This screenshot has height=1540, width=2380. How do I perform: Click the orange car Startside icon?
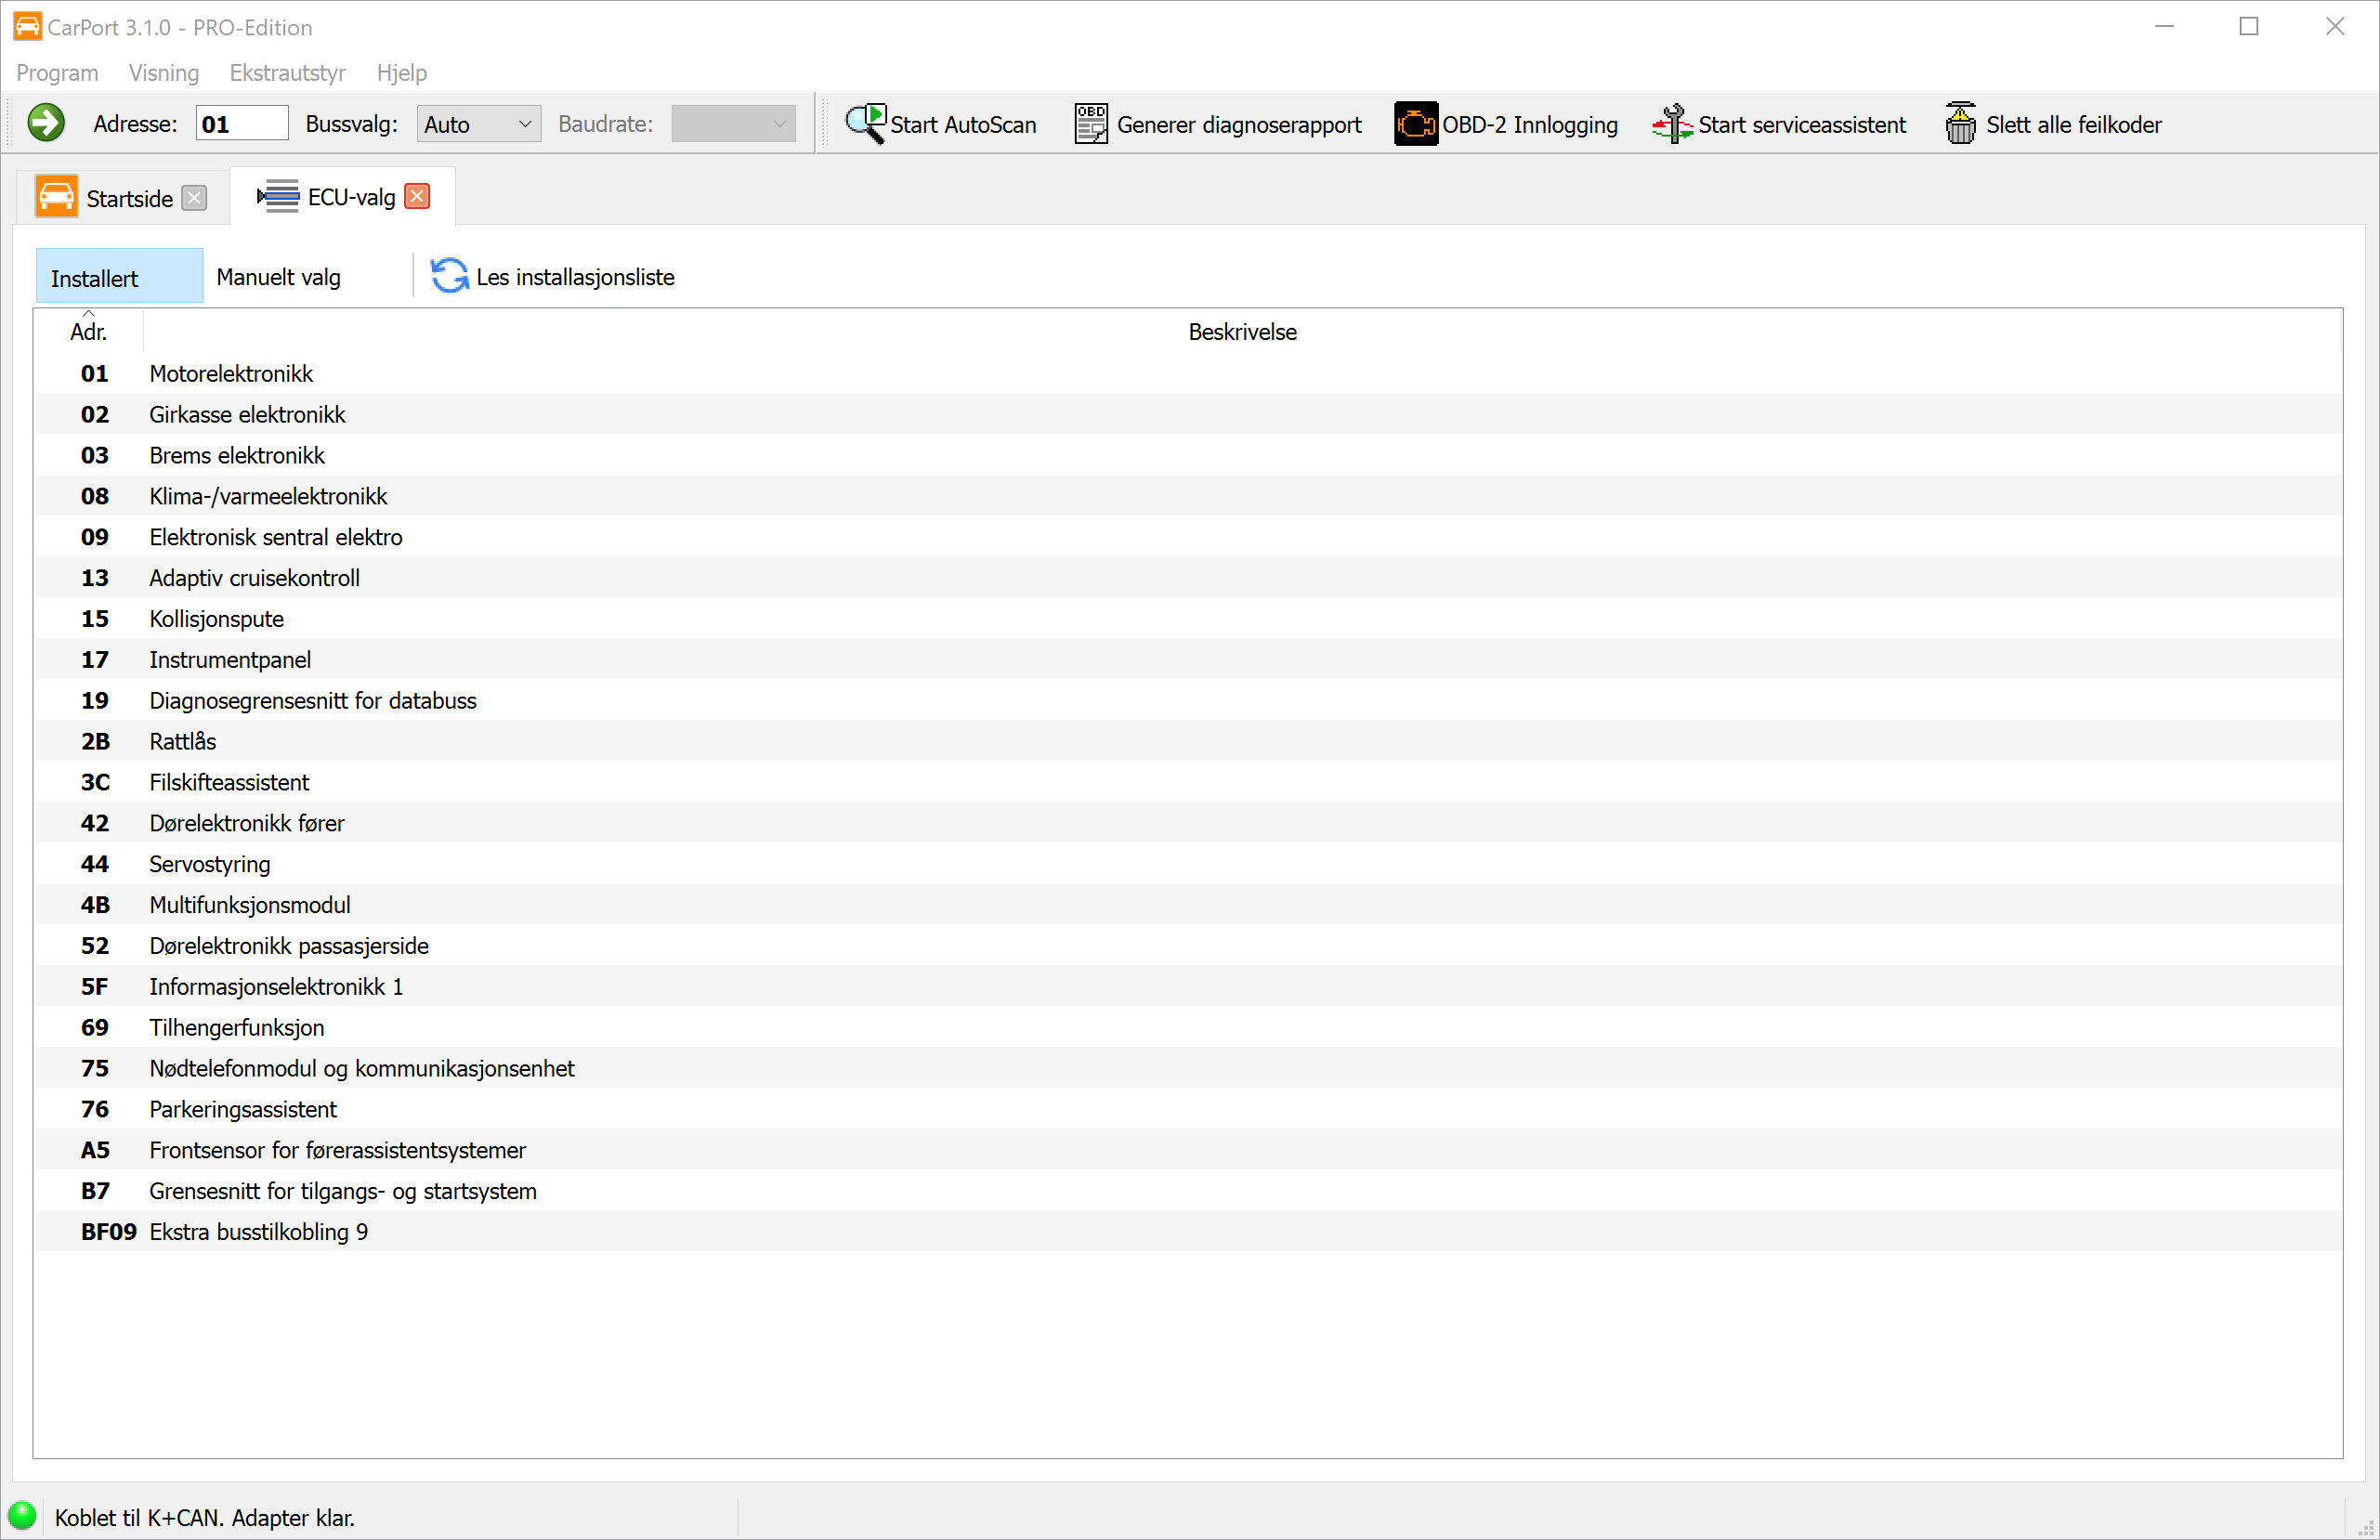[x=56, y=197]
